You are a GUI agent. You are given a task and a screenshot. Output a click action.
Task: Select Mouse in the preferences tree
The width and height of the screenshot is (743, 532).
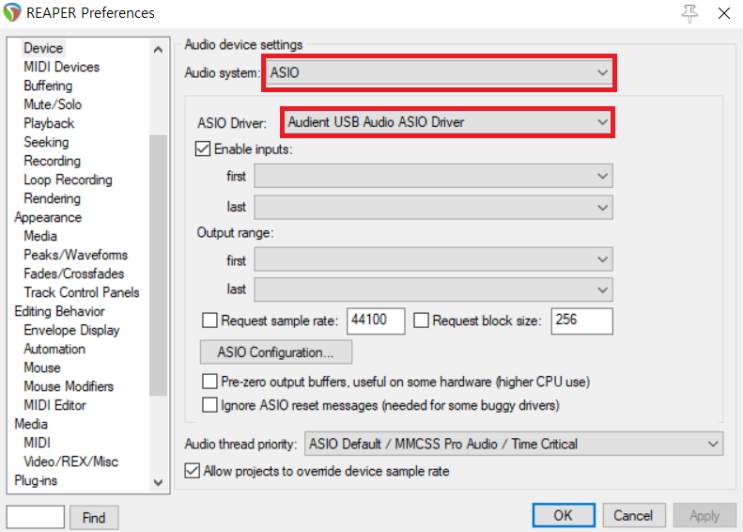(42, 368)
